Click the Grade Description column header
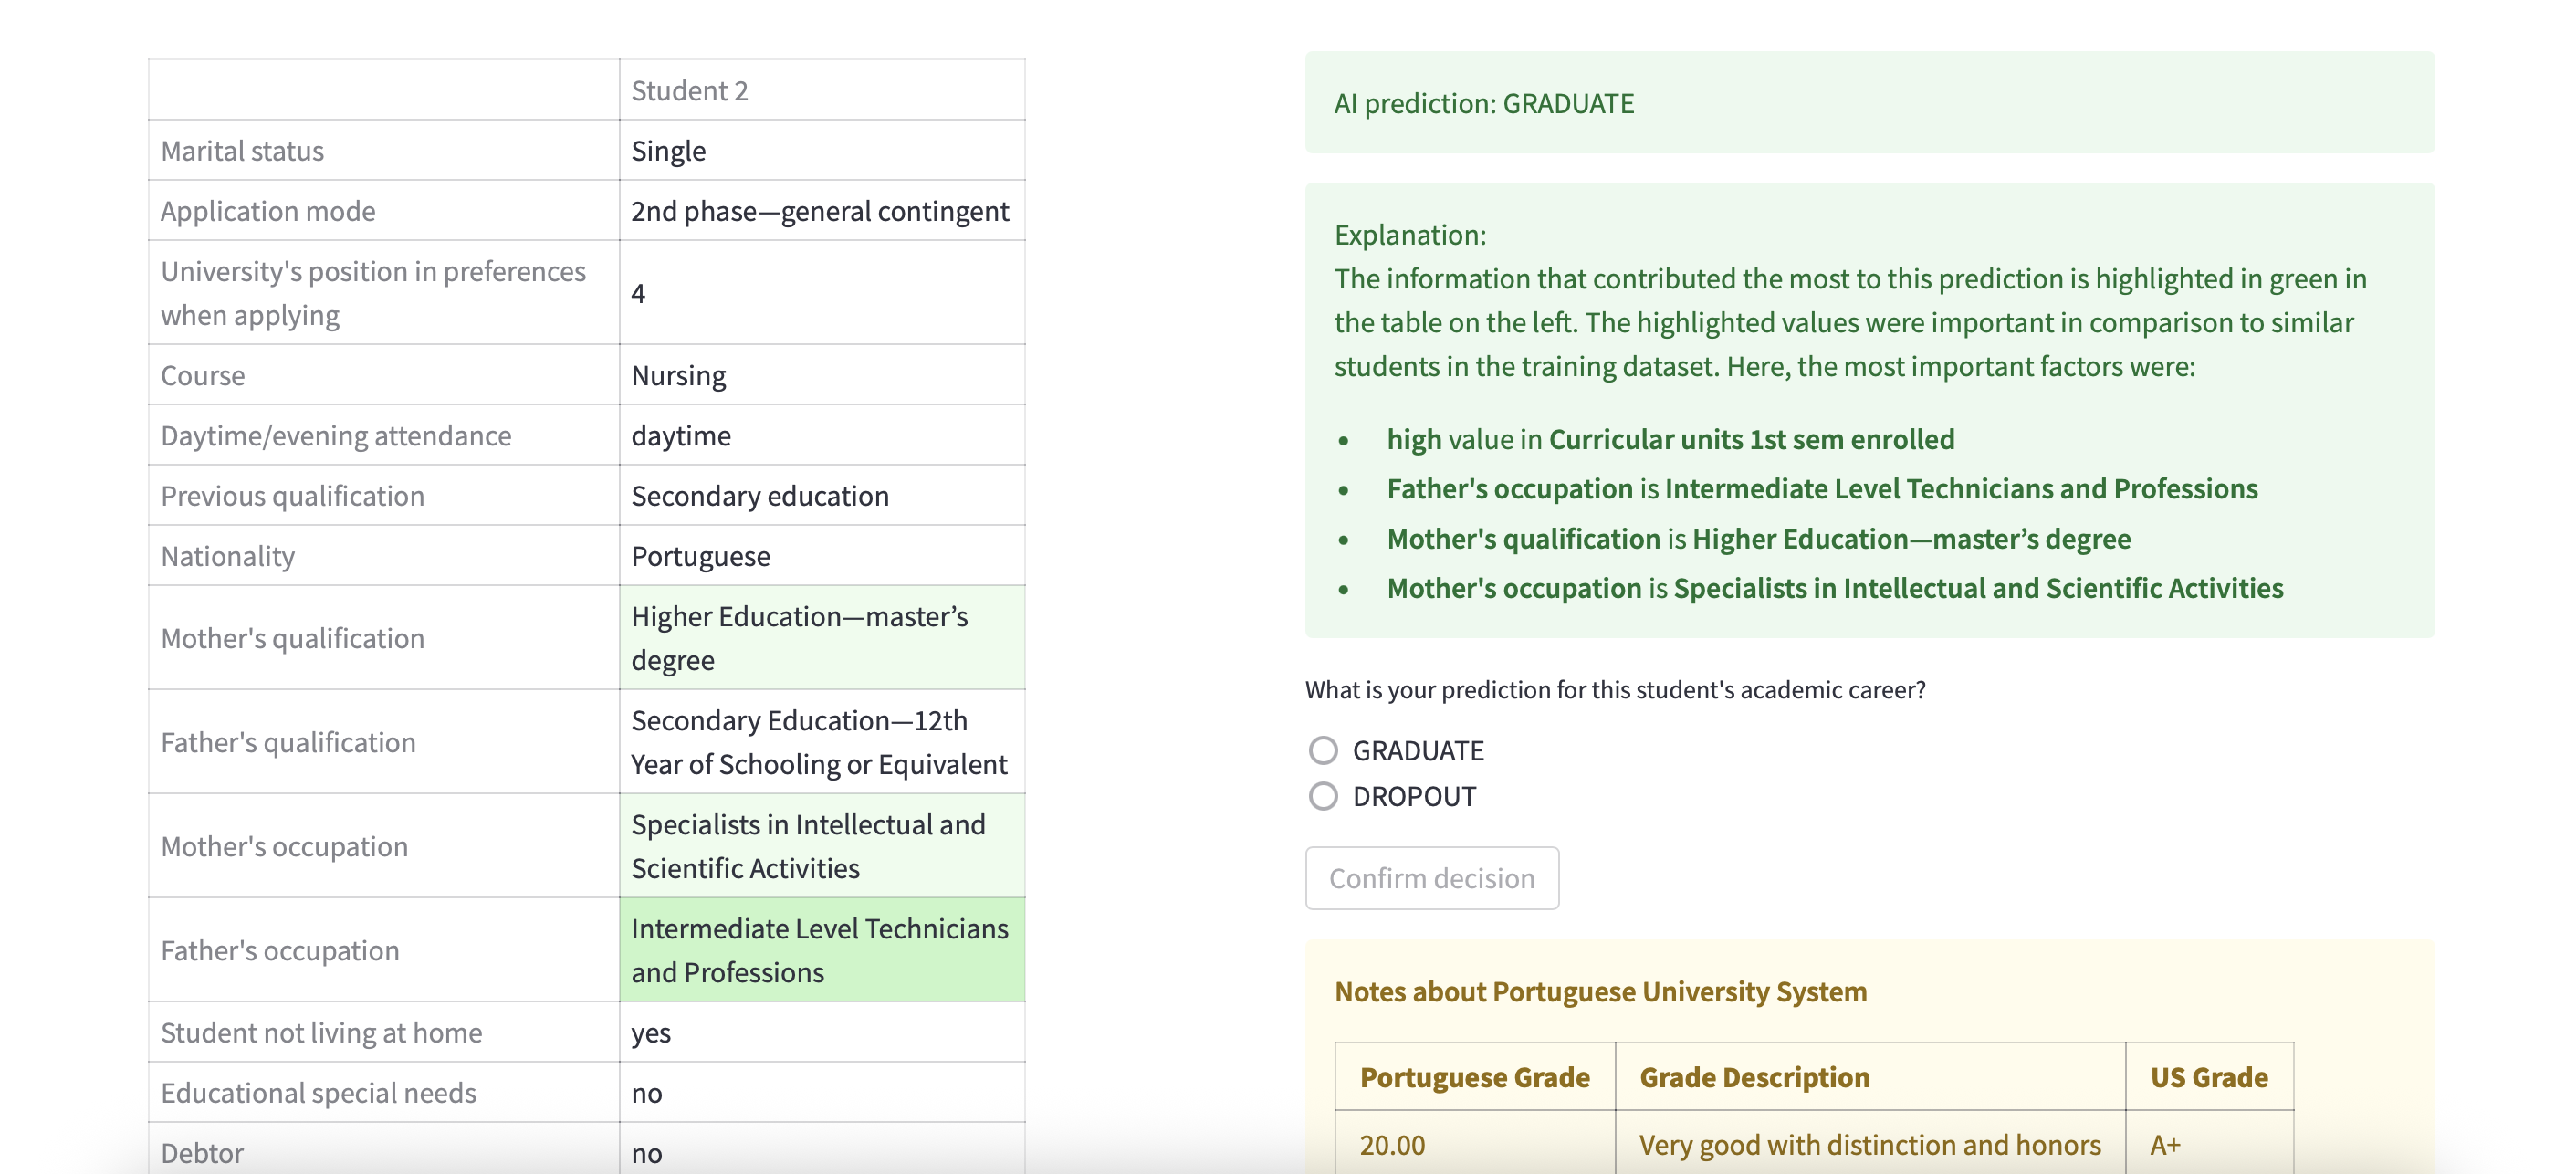The width and height of the screenshot is (2576, 1174). coord(1754,1077)
